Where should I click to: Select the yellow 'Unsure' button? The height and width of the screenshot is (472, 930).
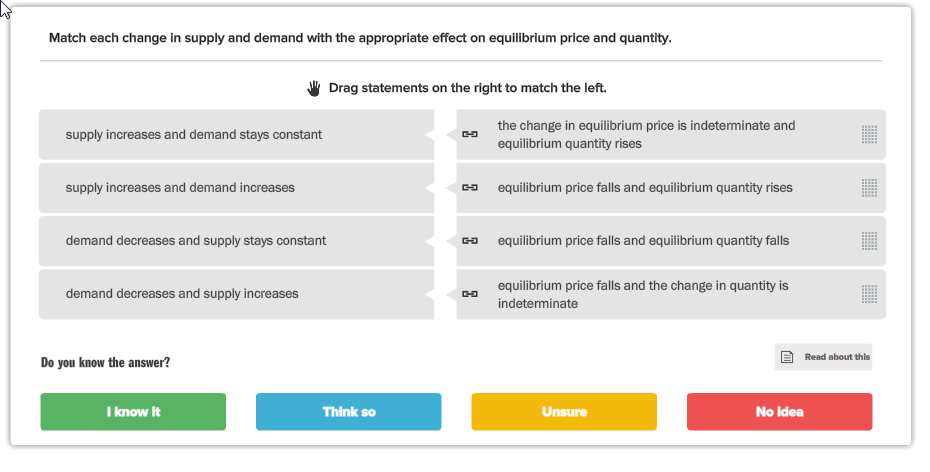click(x=564, y=412)
